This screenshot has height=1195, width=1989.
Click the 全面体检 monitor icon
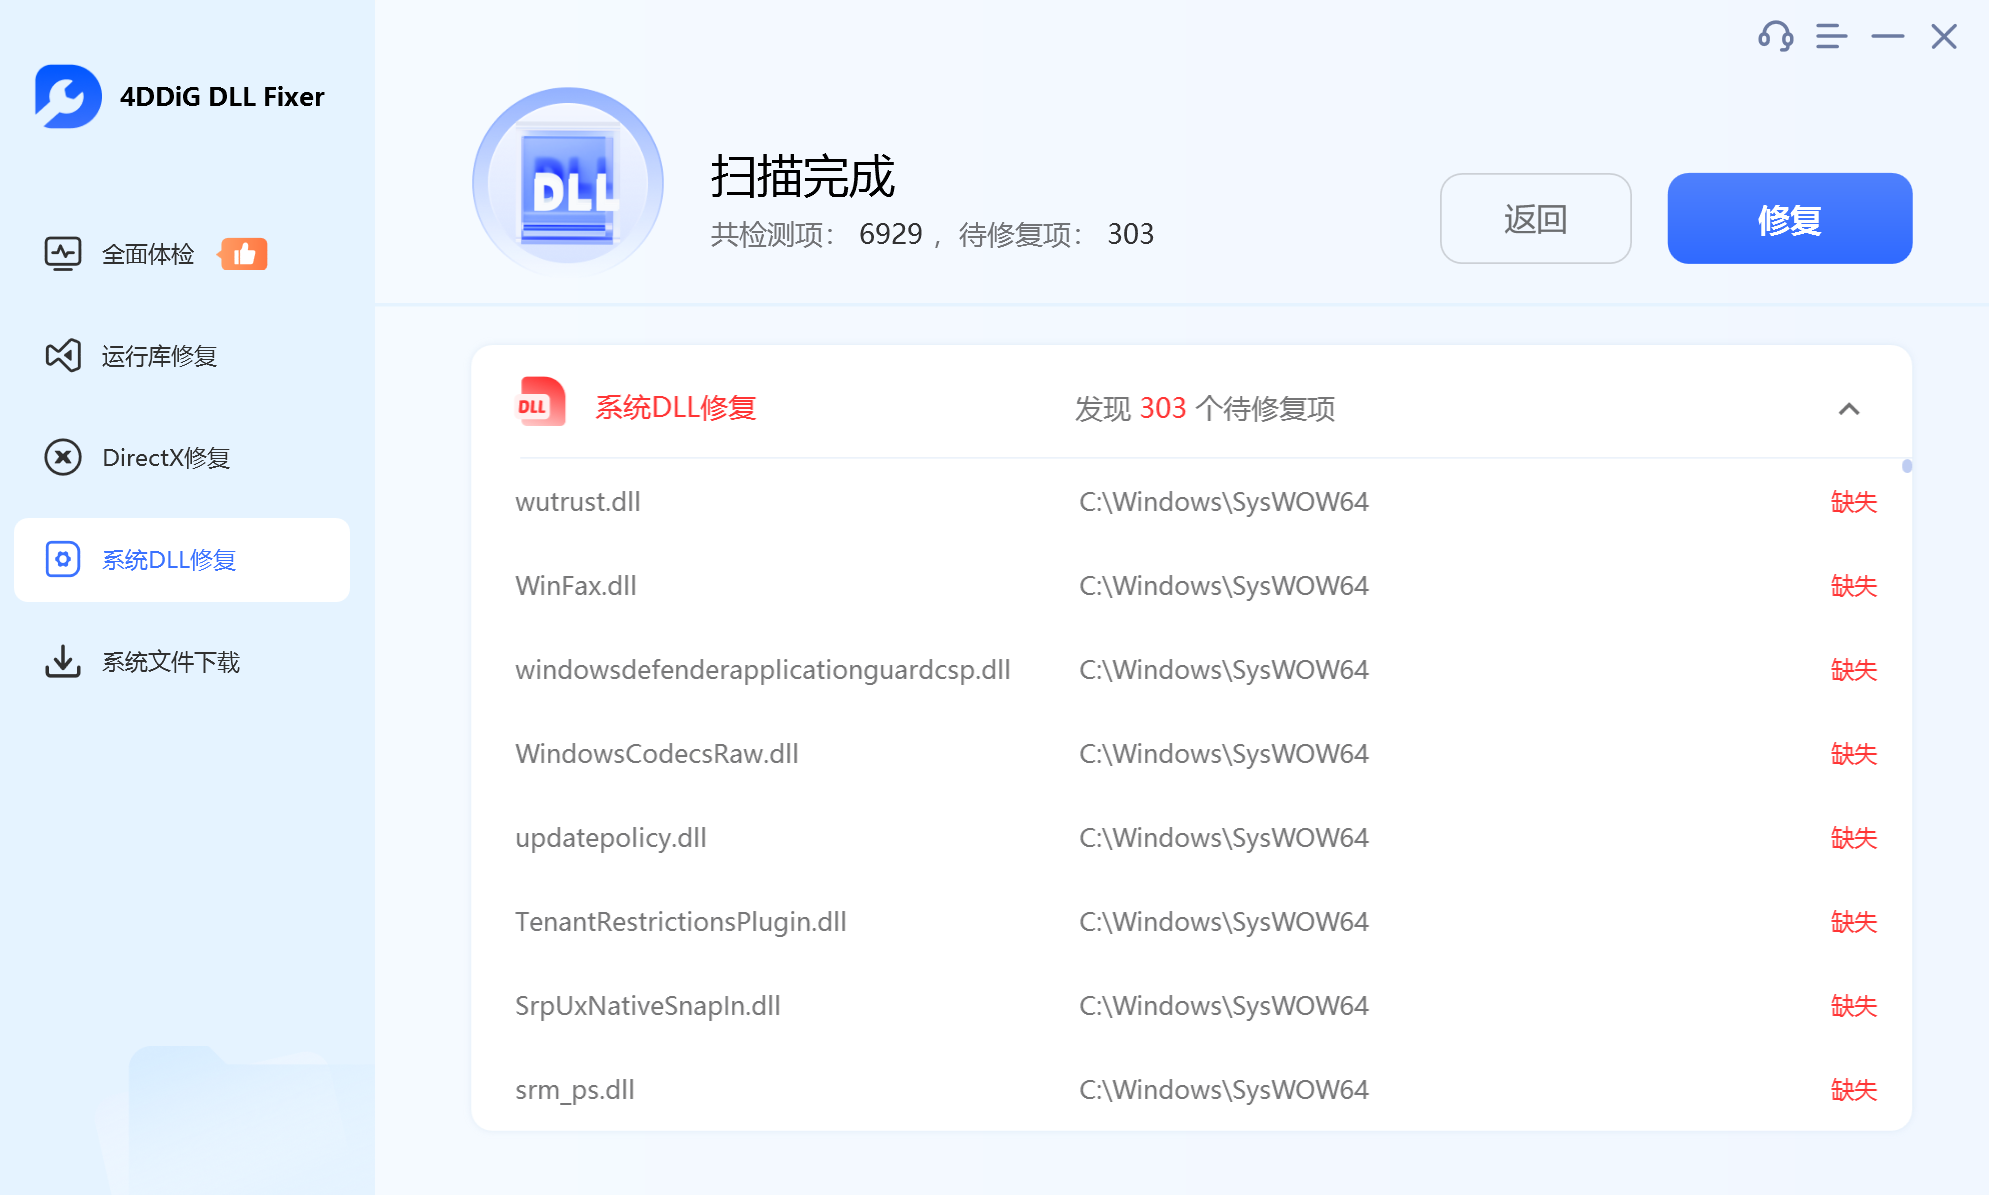[62, 254]
